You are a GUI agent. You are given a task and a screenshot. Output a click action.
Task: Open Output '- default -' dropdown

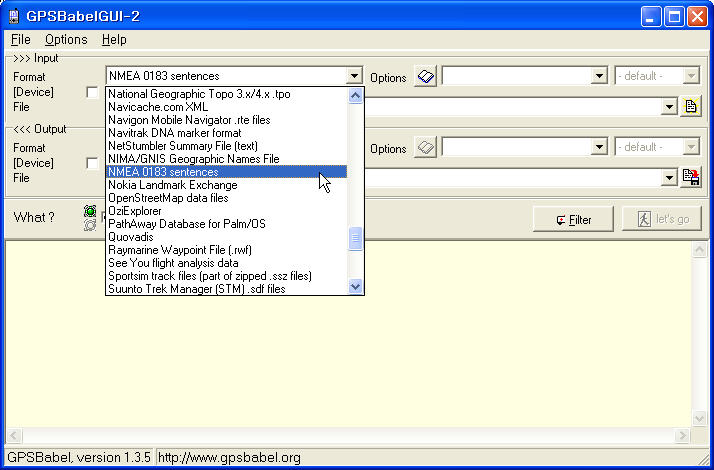point(691,147)
